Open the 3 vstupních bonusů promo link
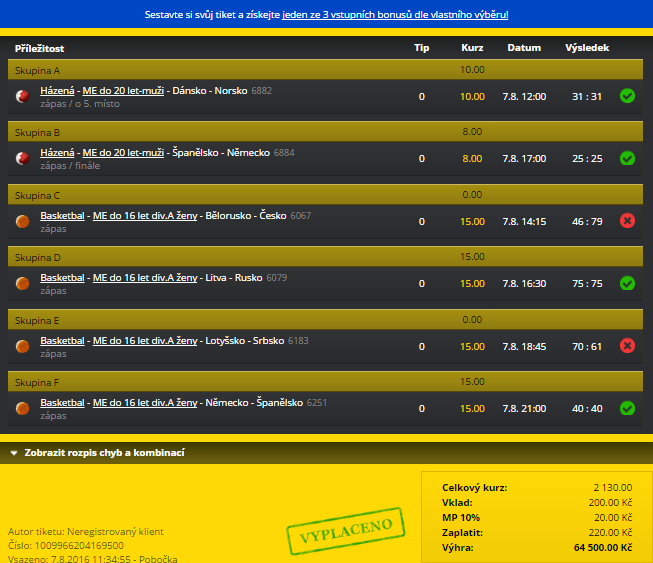 pos(394,16)
